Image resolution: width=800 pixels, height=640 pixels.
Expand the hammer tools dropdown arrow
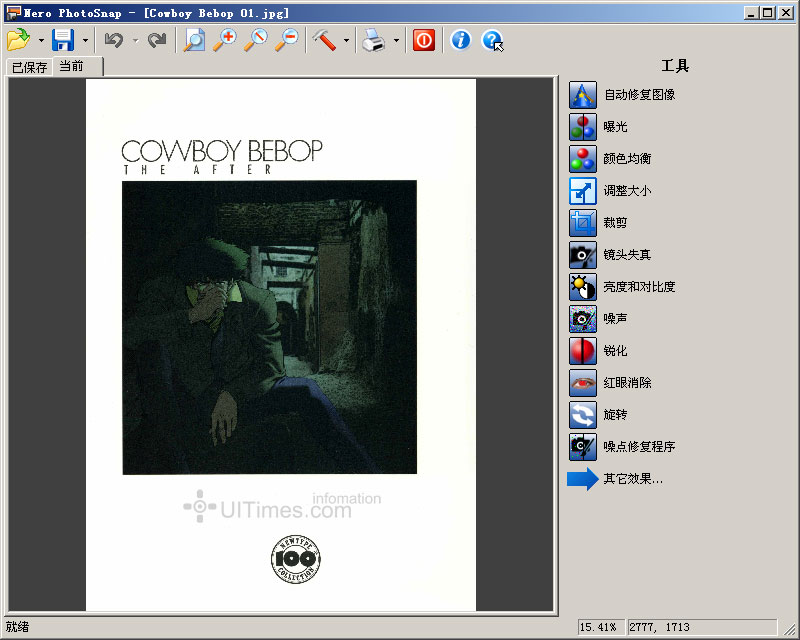tap(346, 40)
